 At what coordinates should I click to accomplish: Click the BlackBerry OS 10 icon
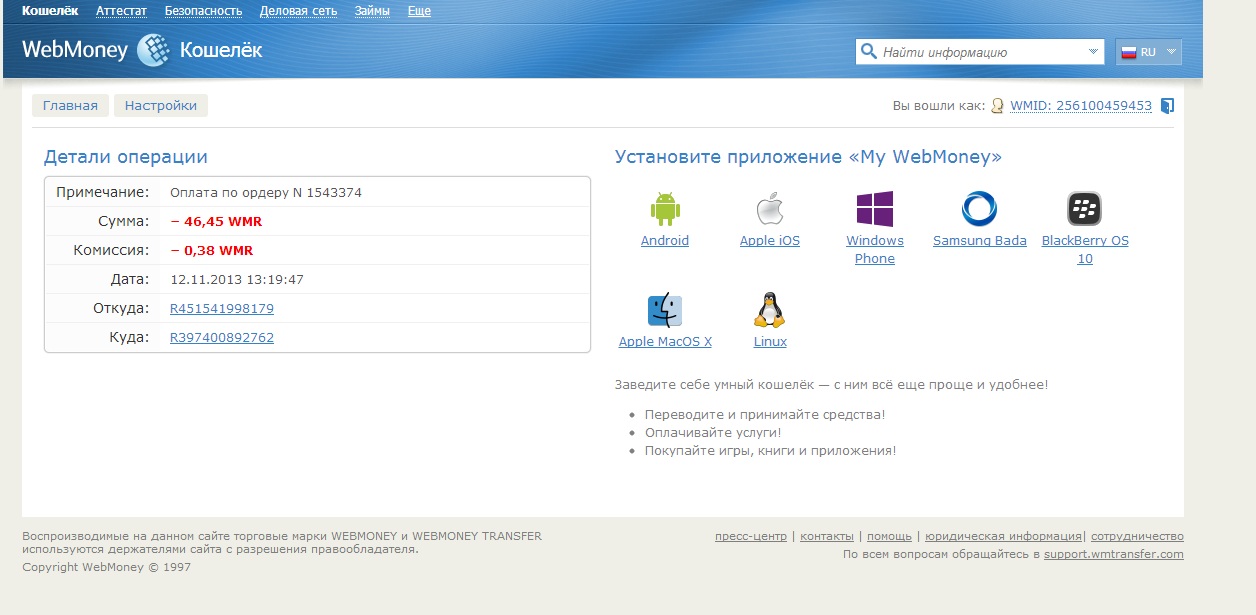[x=1085, y=209]
